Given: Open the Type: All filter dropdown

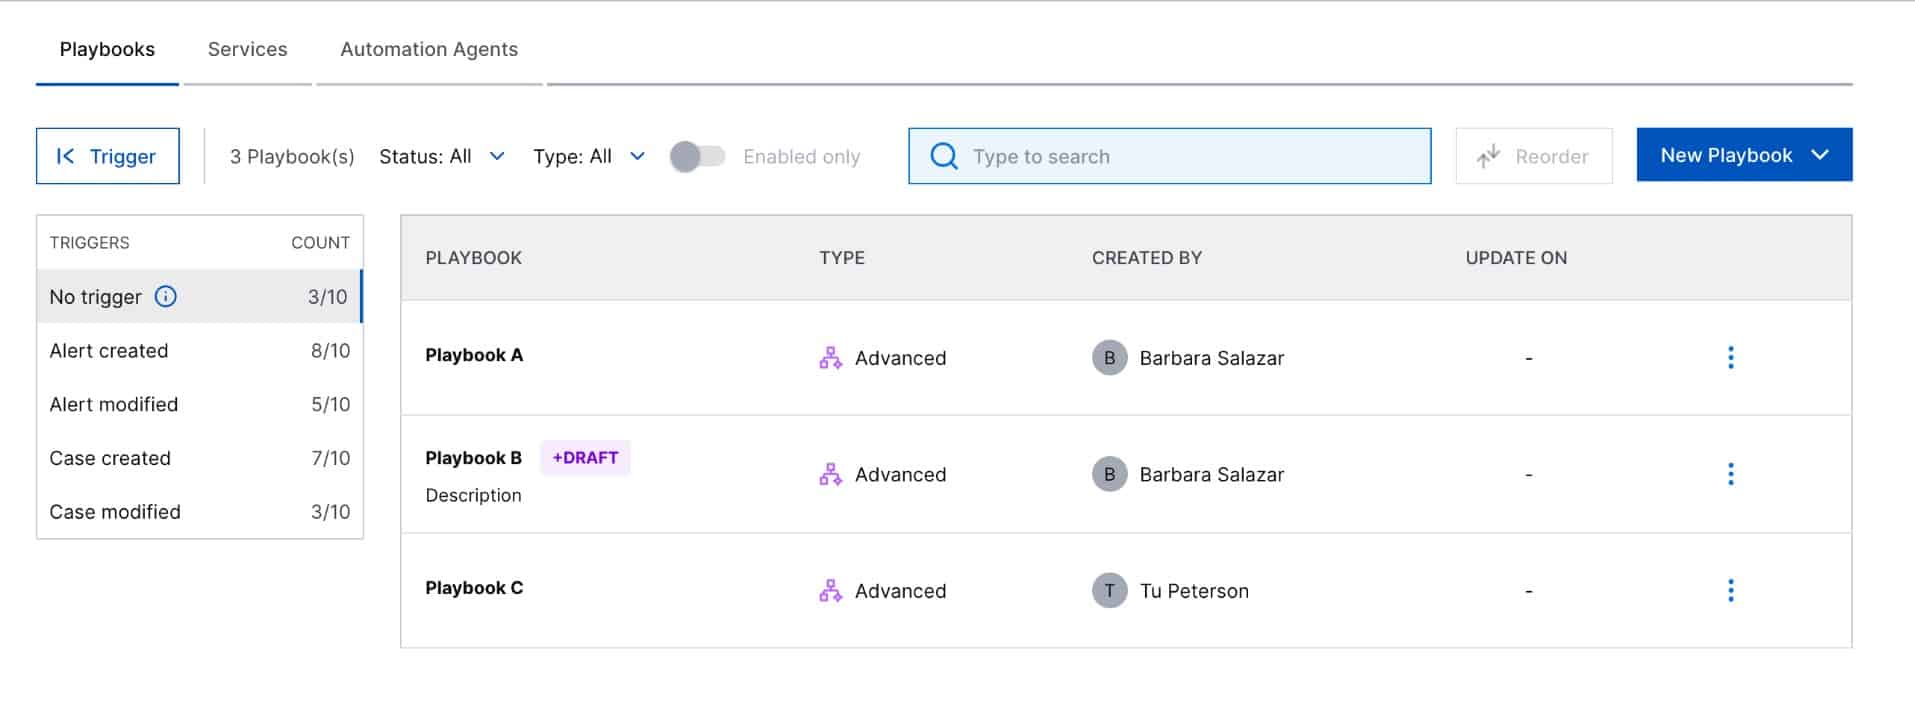Looking at the screenshot, I should click(588, 156).
